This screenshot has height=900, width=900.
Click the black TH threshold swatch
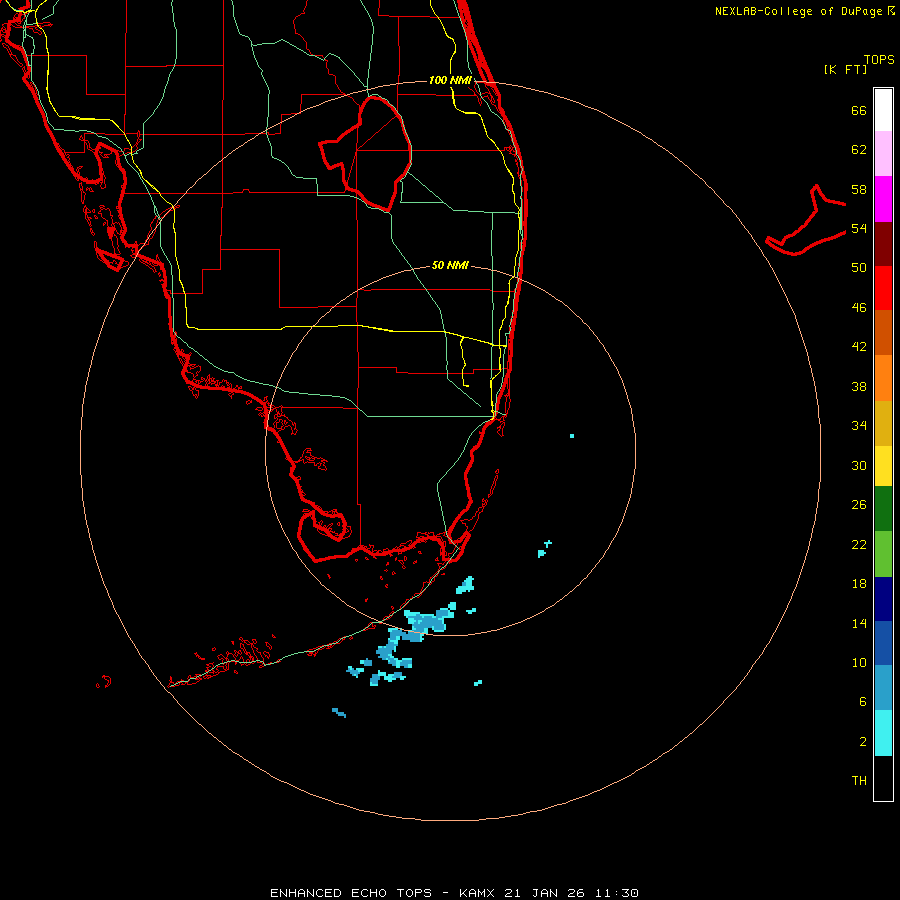[x=883, y=778]
